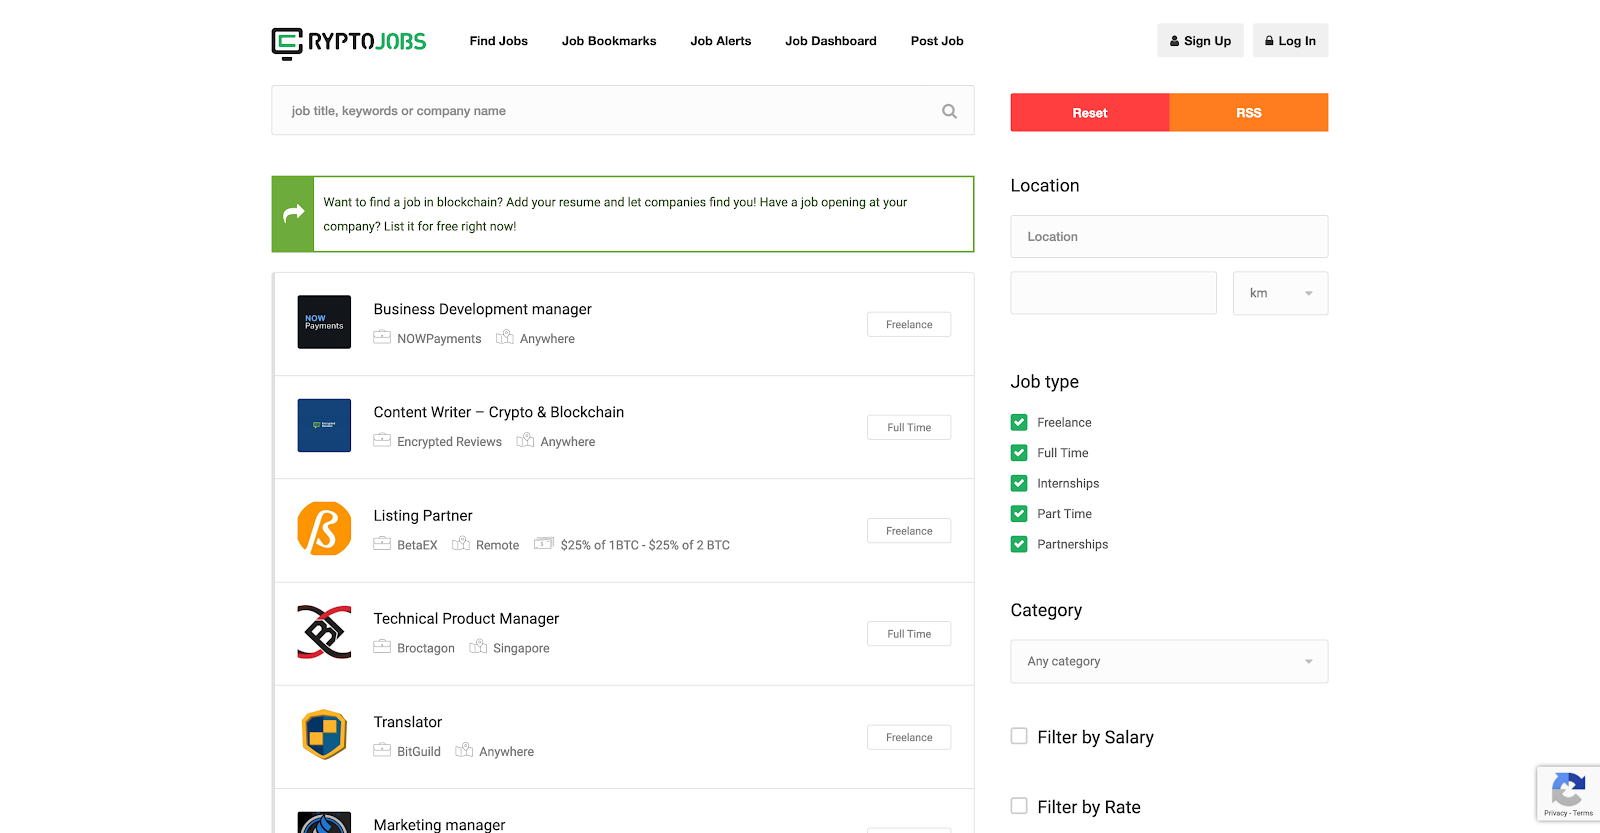Image resolution: width=1600 pixels, height=833 pixels.
Task: Open the CryptoJobs logo home link
Action: click(x=349, y=42)
